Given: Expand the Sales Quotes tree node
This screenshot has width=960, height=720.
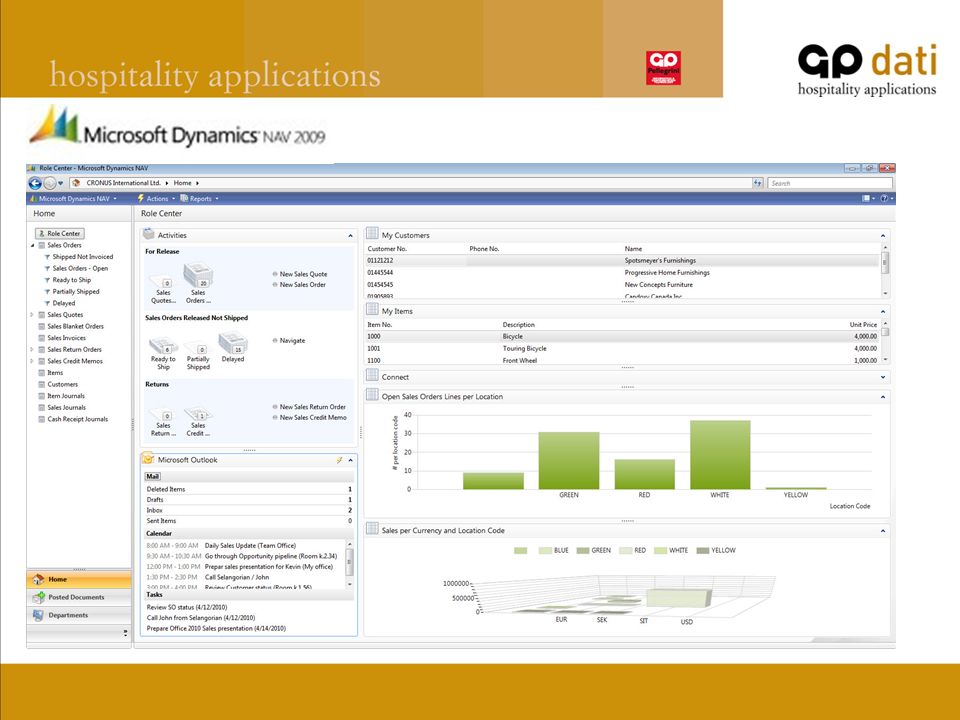Looking at the screenshot, I should [32, 315].
